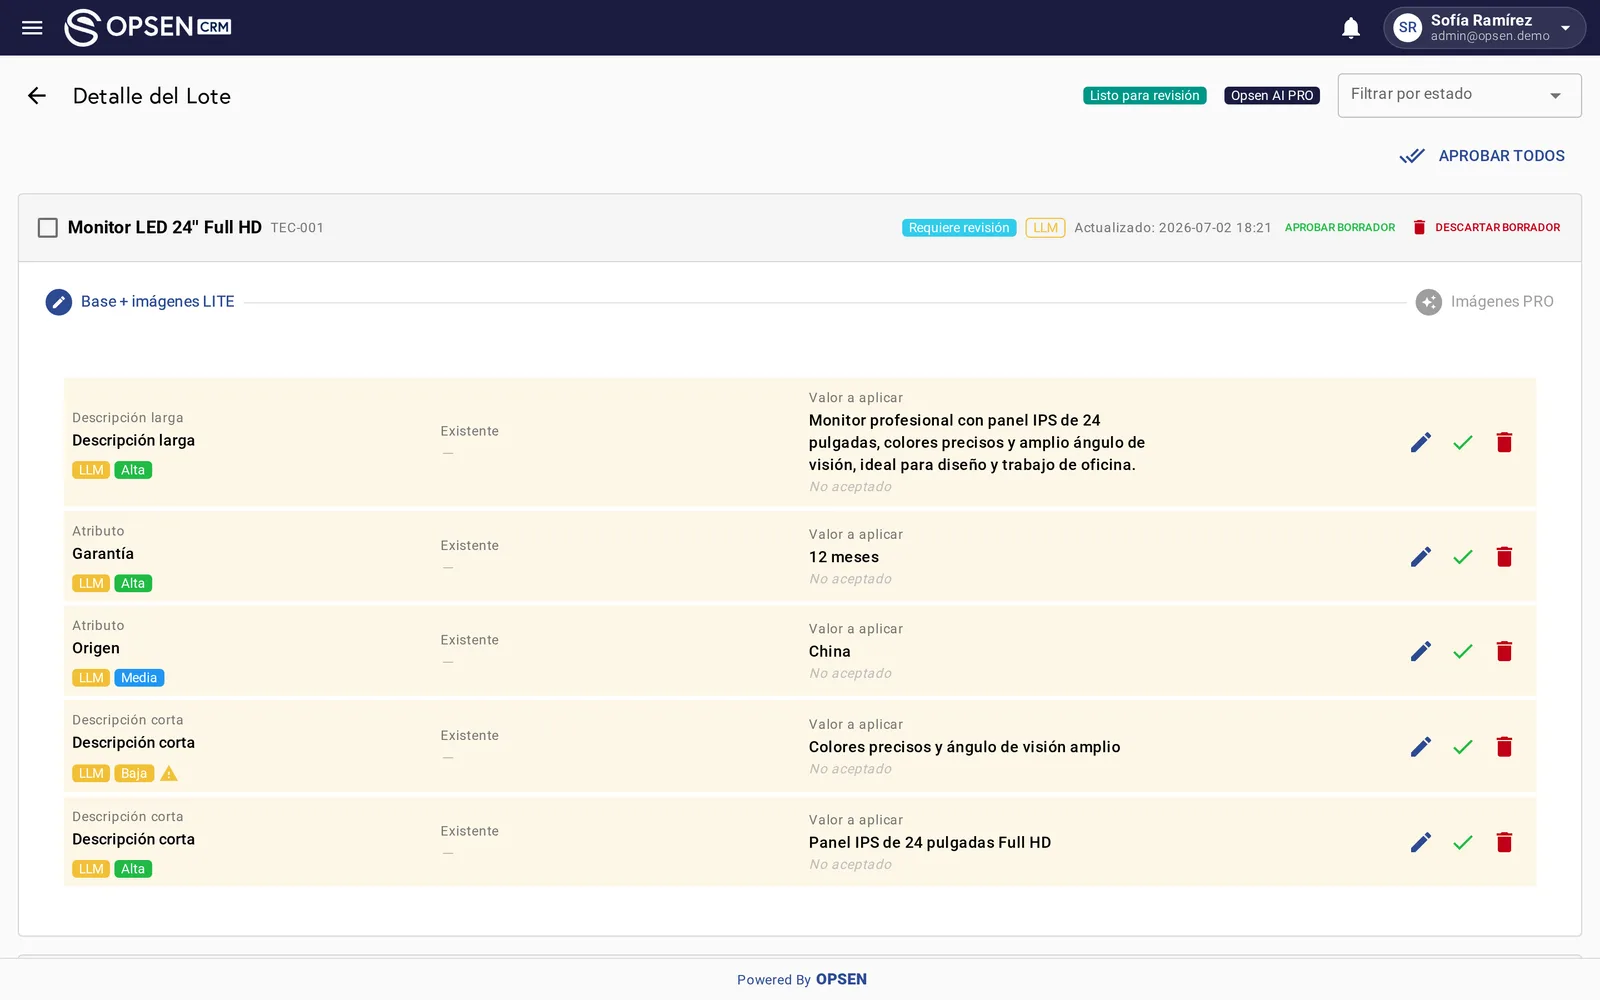Expand Sofía Ramírez account dropdown arrow

(x=1565, y=28)
